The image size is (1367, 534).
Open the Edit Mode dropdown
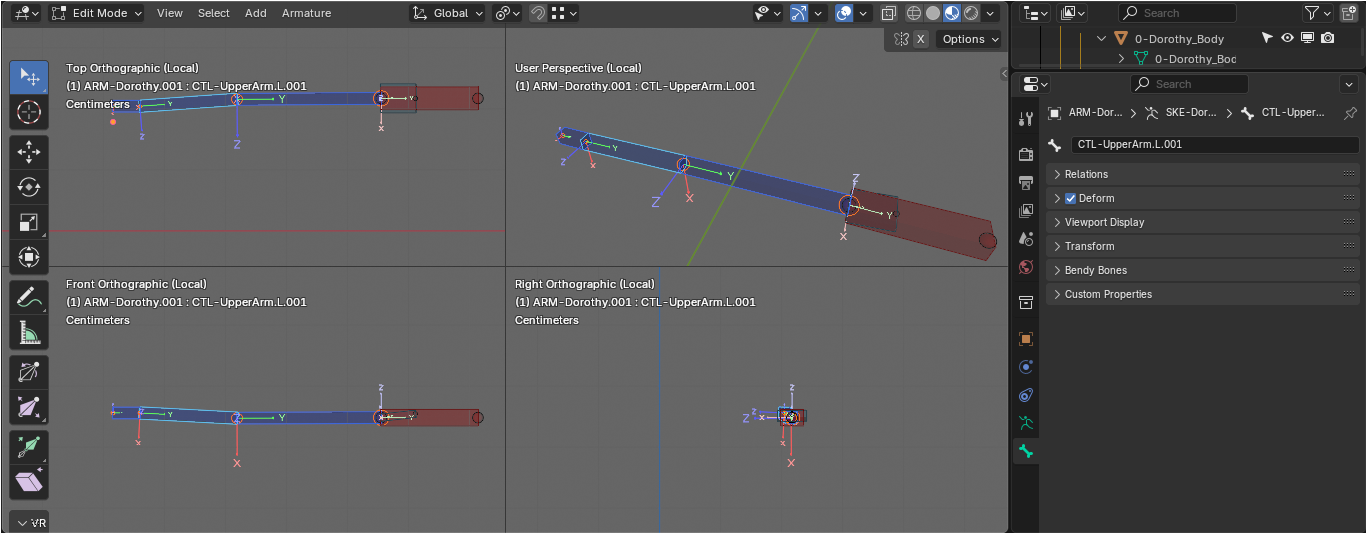[97, 13]
